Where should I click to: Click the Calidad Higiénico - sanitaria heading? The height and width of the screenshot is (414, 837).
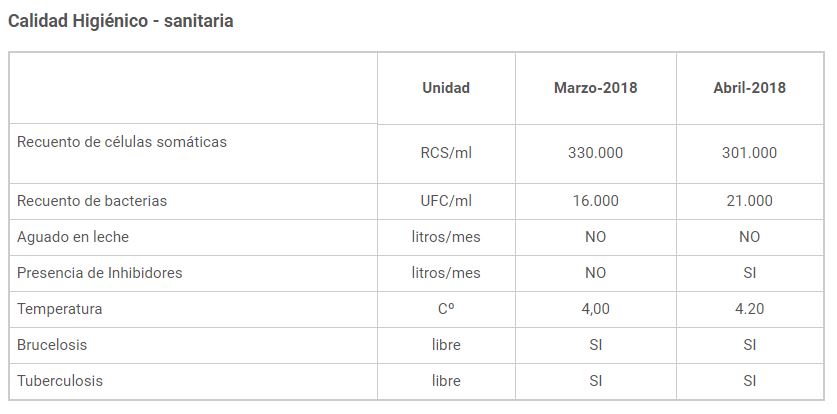[x=121, y=20]
